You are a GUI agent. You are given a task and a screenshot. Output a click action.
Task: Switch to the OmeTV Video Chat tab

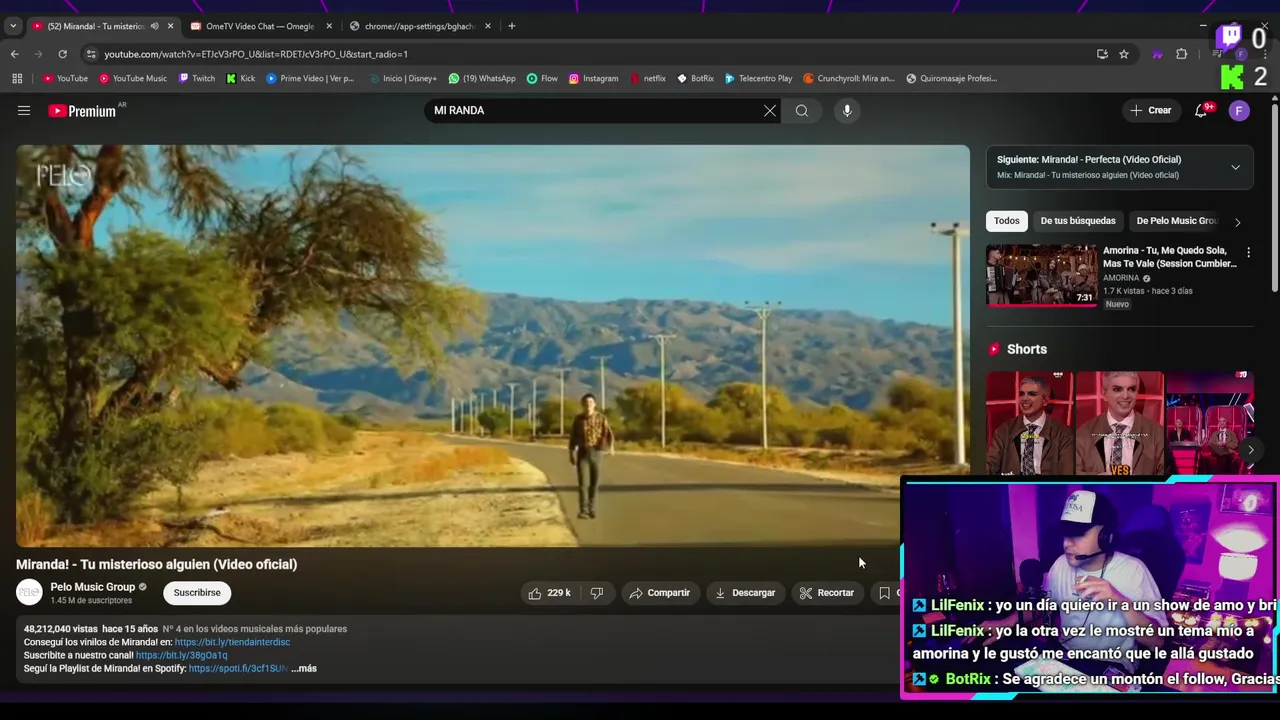259,26
